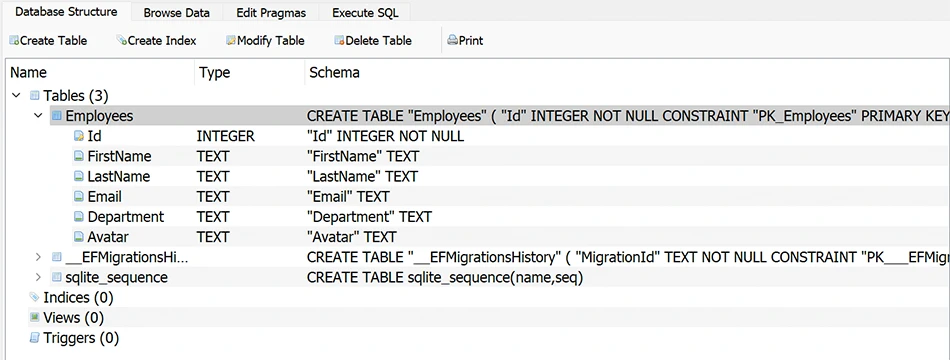Click the CREATE TABLE "Employees" schema text

coord(628,115)
